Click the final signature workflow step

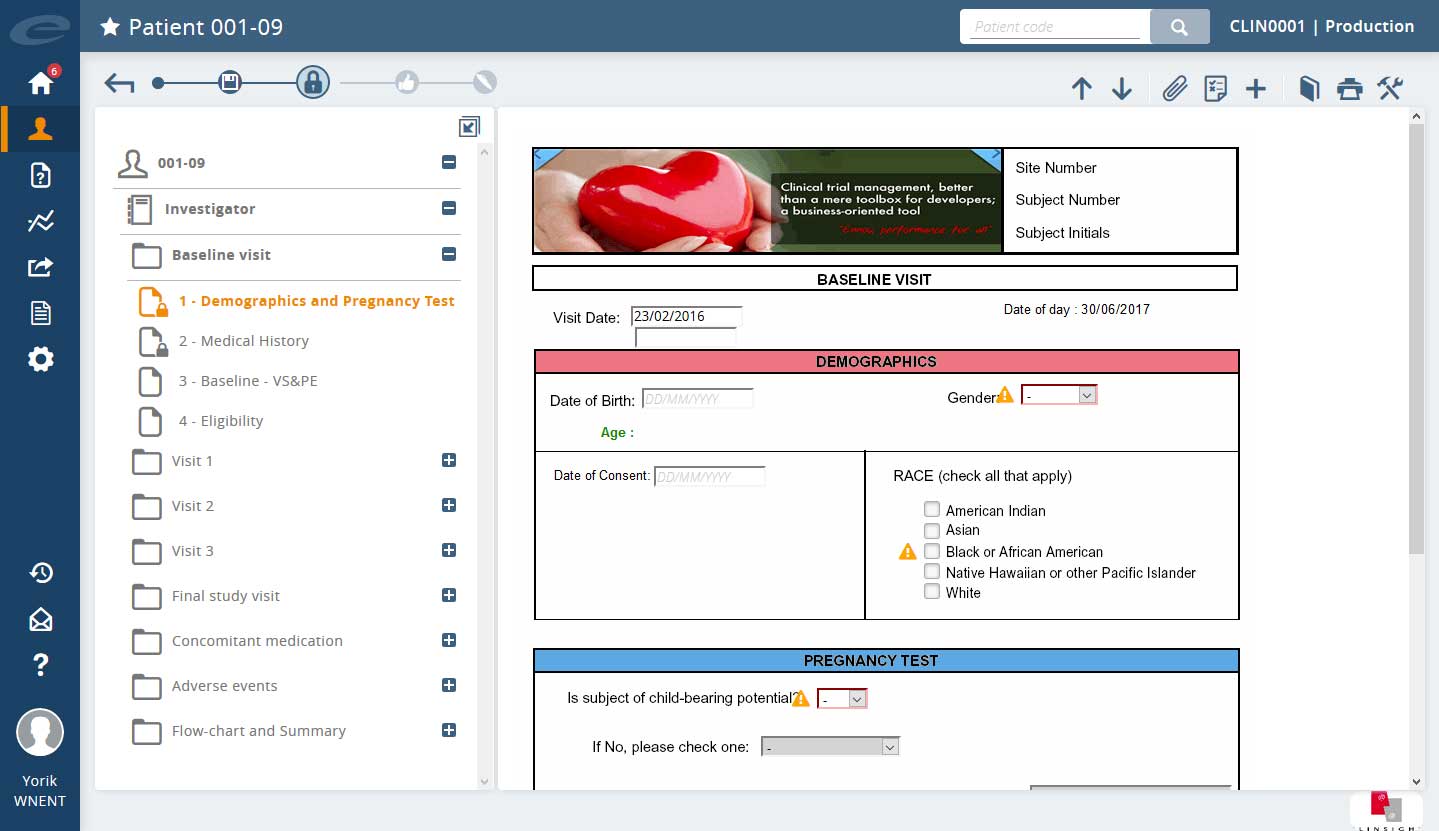coord(484,82)
